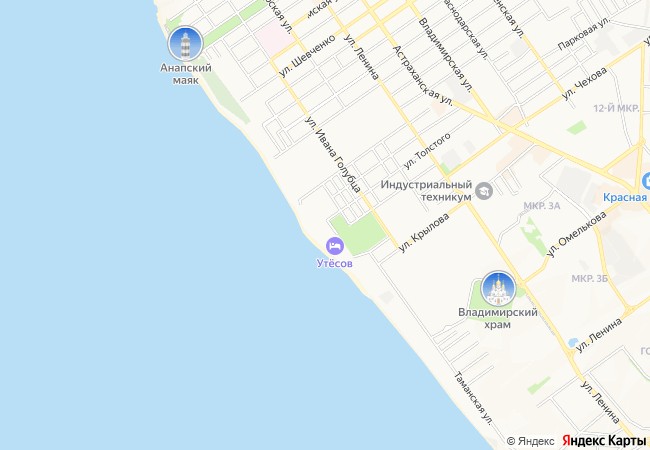The image size is (650, 450).
Task: Click the Владимирский храм text label
Action: (497, 318)
